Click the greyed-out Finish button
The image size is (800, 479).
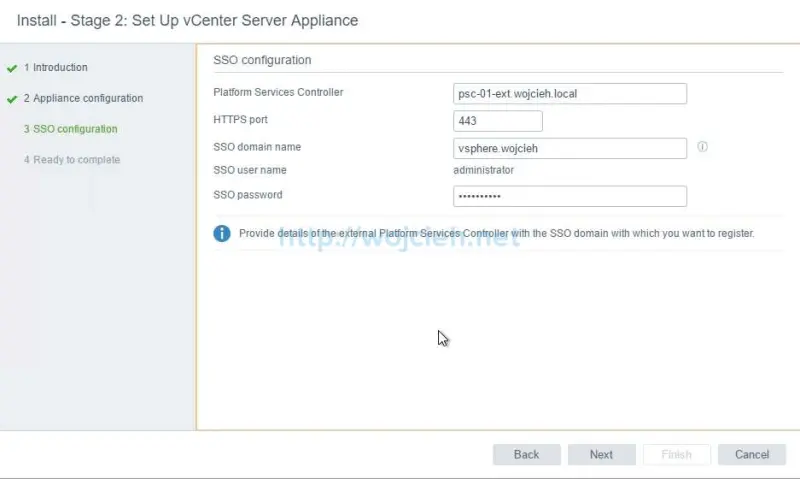[676, 454]
